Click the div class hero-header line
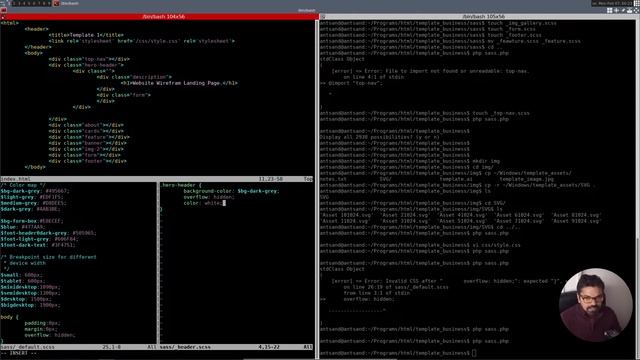The height and width of the screenshot is (360, 640). (86, 65)
